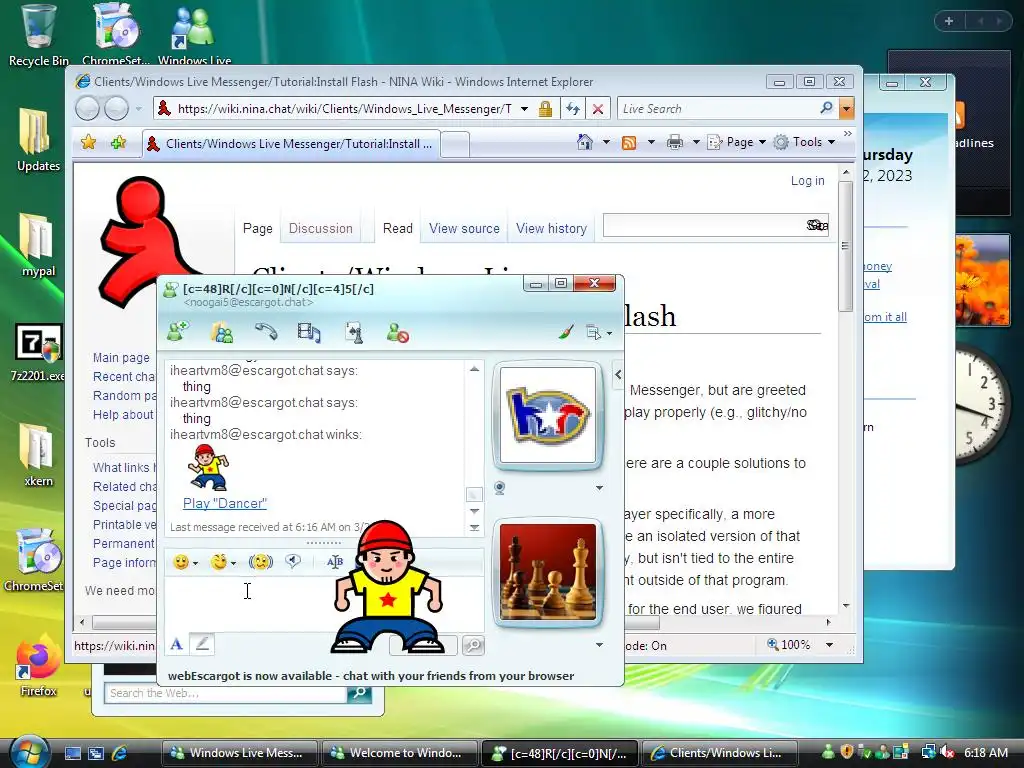Image resolution: width=1024 pixels, height=768 pixels.
Task: Click the sidebar add gadget plus button
Action: 948,22
